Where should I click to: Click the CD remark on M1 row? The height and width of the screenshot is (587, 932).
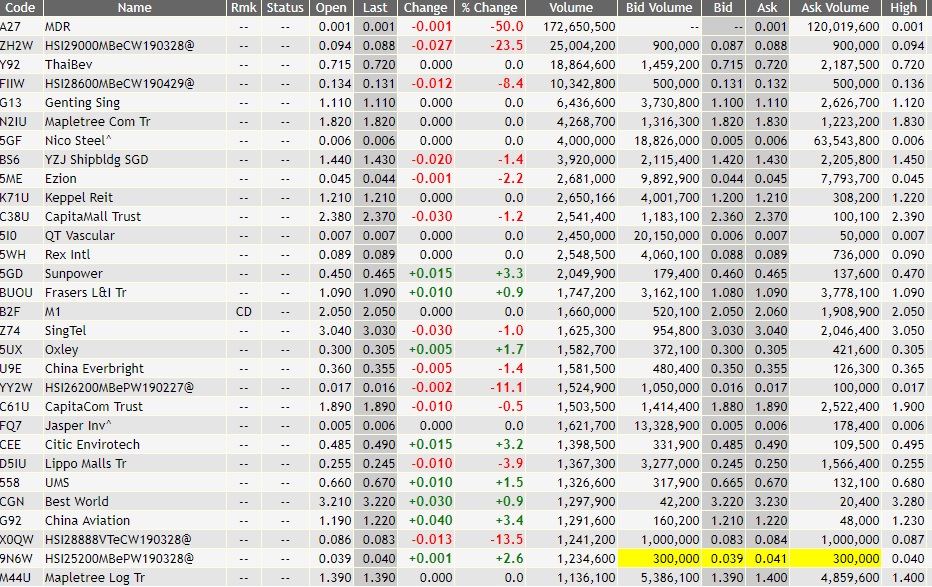(x=244, y=312)
